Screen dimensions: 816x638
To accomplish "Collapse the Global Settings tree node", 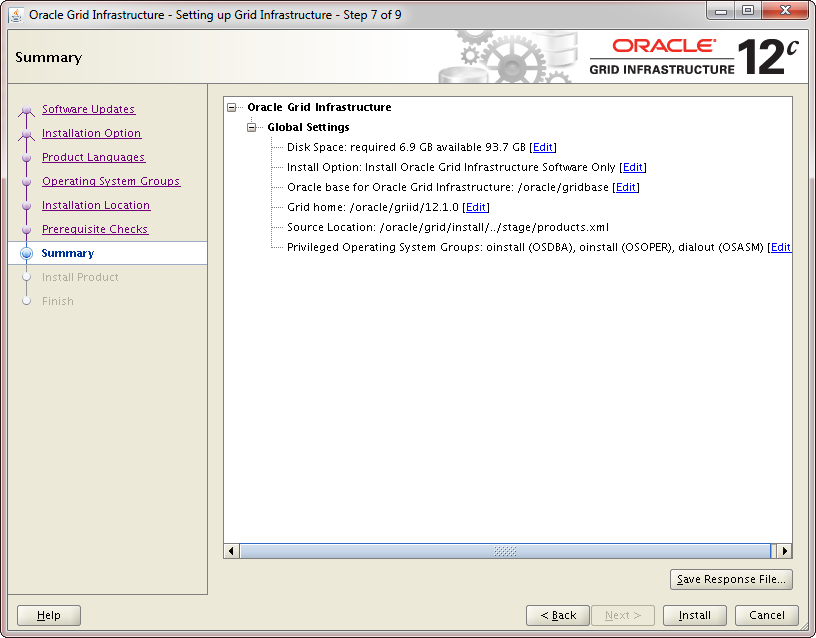I will [x=252, y=128].
